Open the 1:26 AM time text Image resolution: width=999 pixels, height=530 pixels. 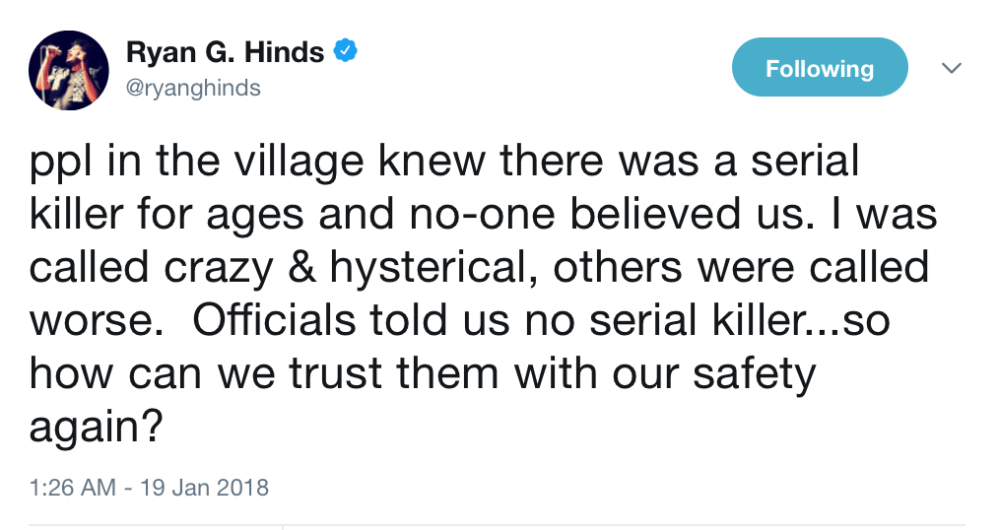[68, 488]
